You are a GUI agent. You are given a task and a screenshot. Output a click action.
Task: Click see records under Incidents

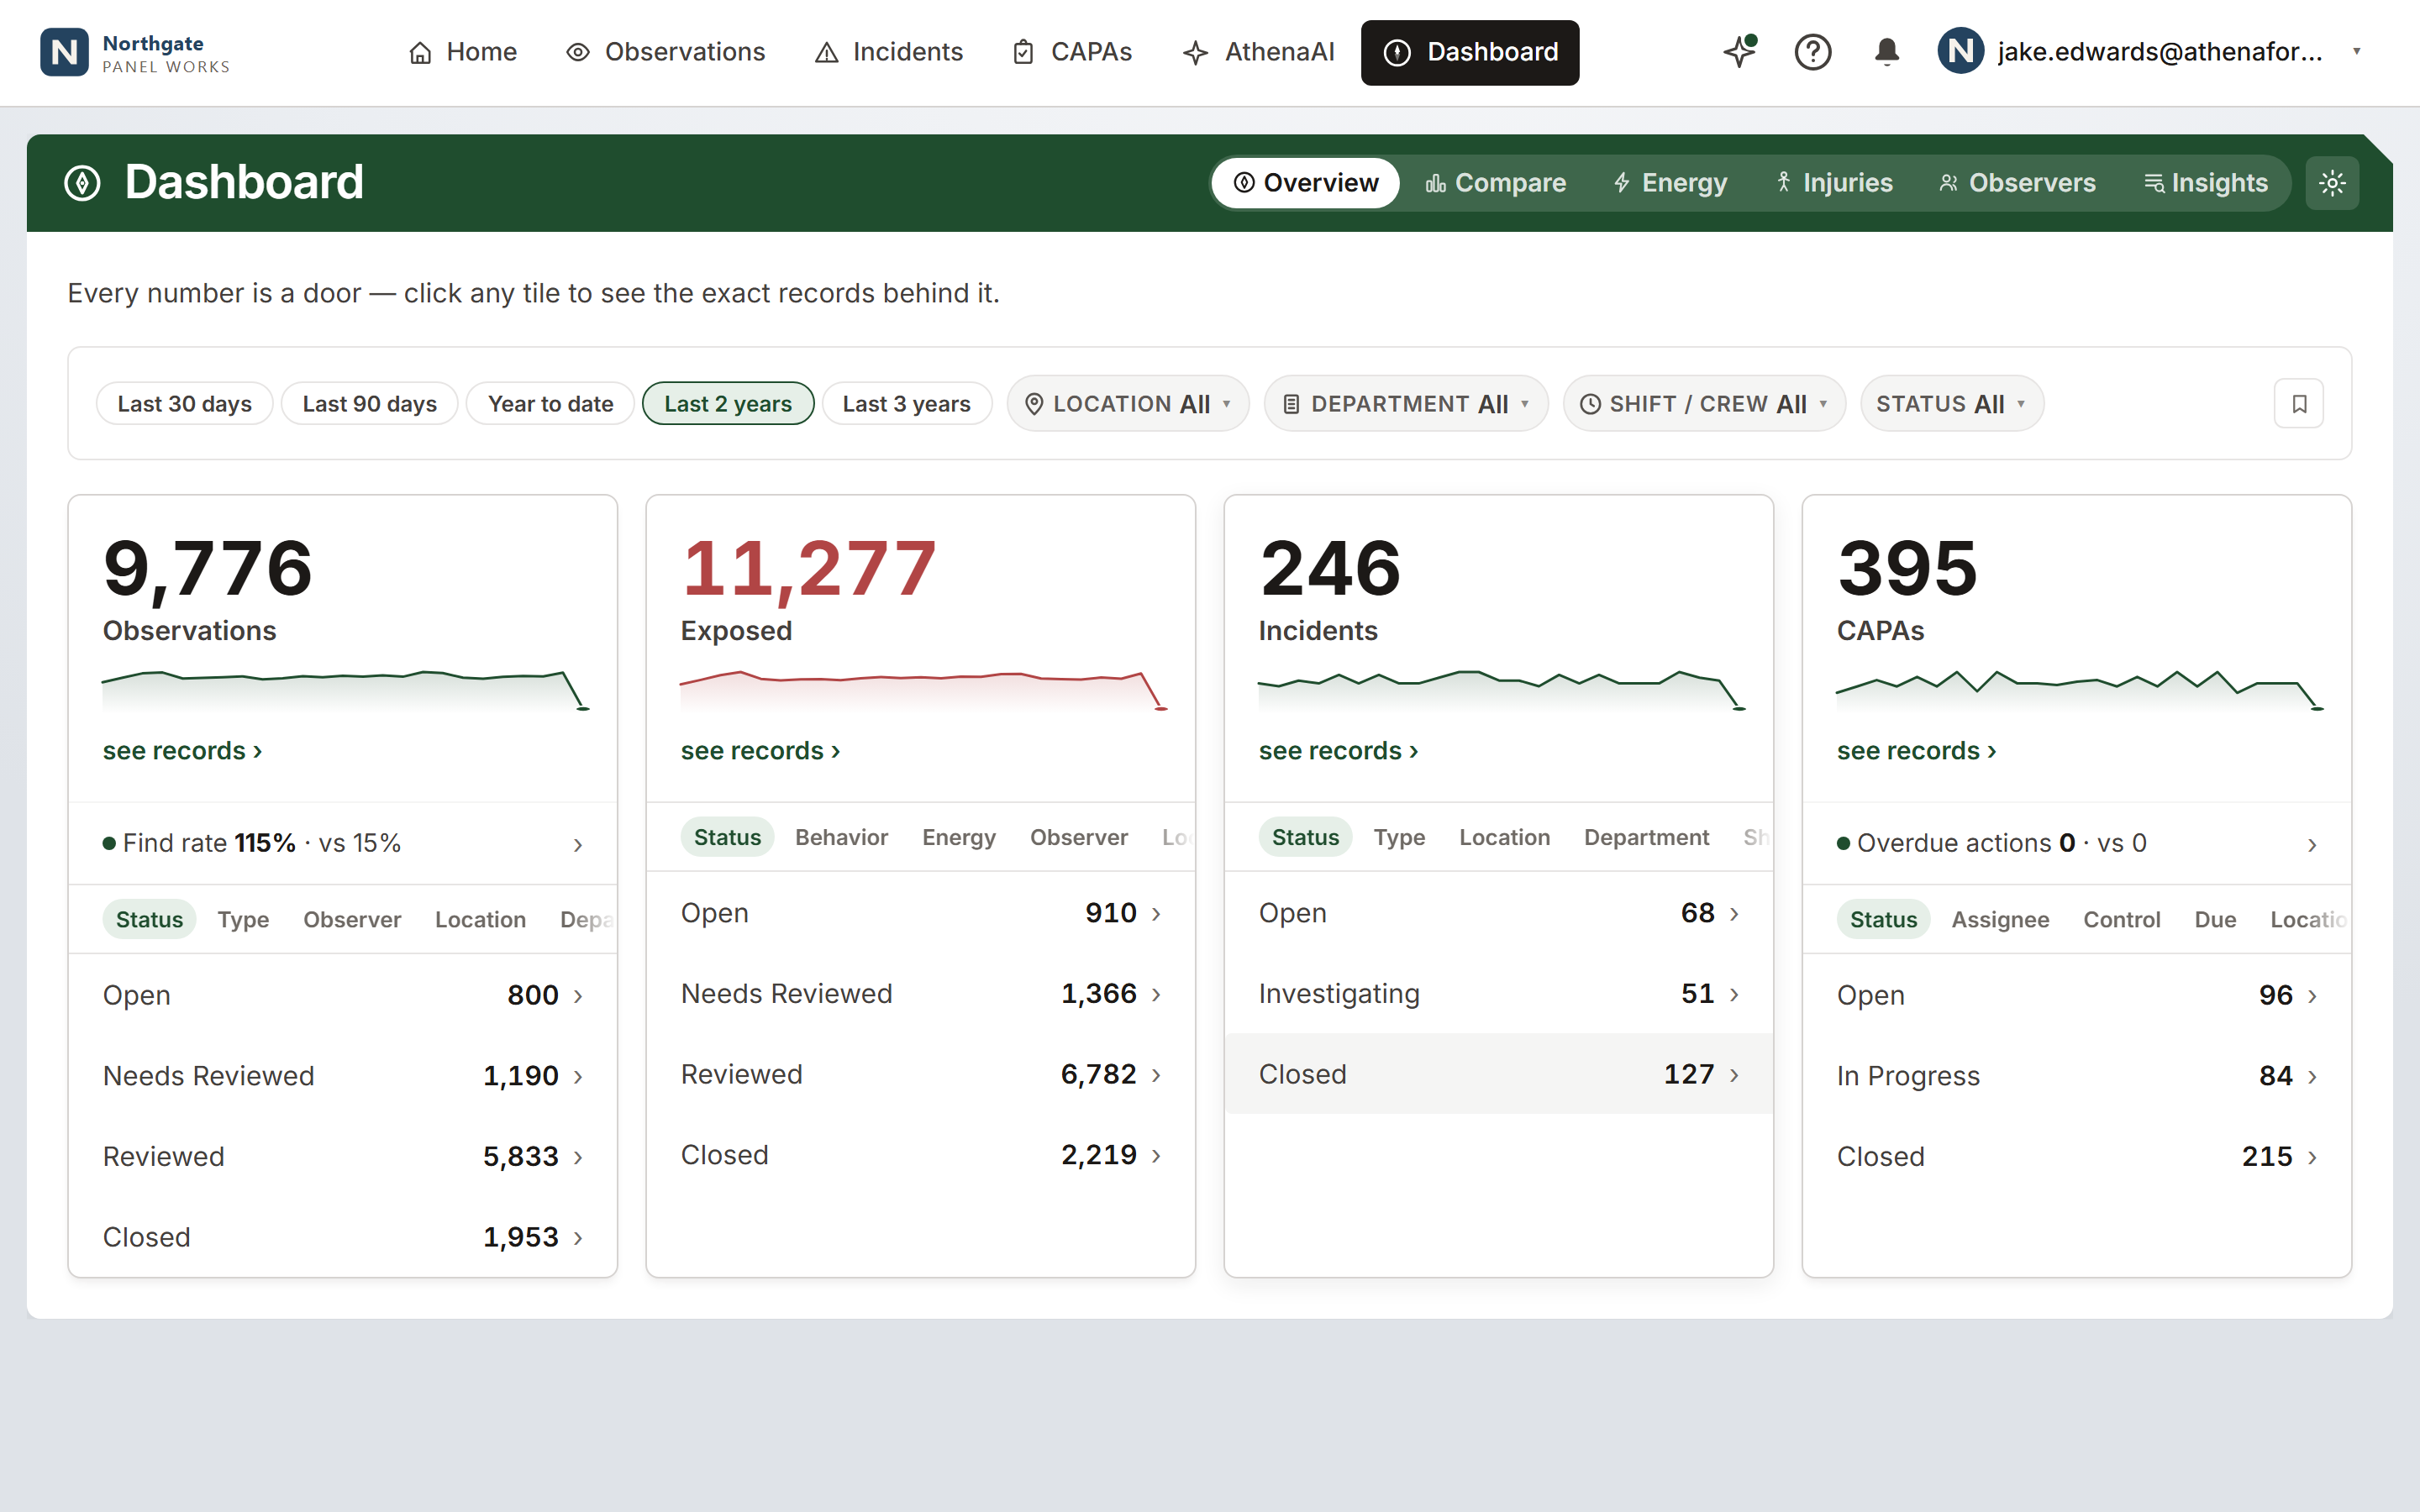[x=1338, y=751]
